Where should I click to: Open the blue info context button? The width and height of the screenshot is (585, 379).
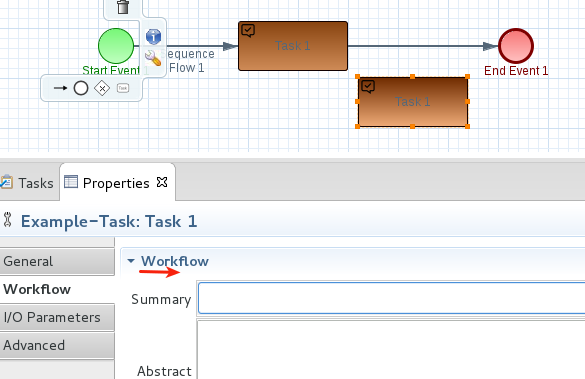[x=153, y=37]
